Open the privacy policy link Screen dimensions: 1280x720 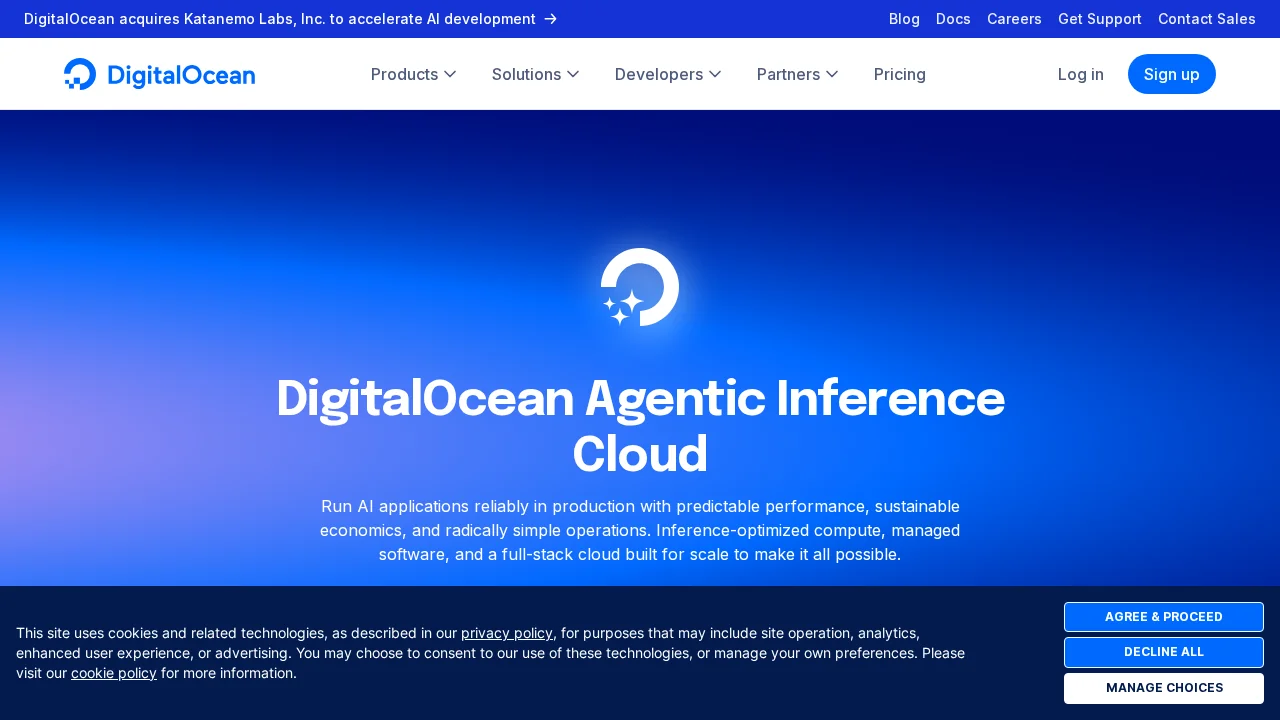507,633
